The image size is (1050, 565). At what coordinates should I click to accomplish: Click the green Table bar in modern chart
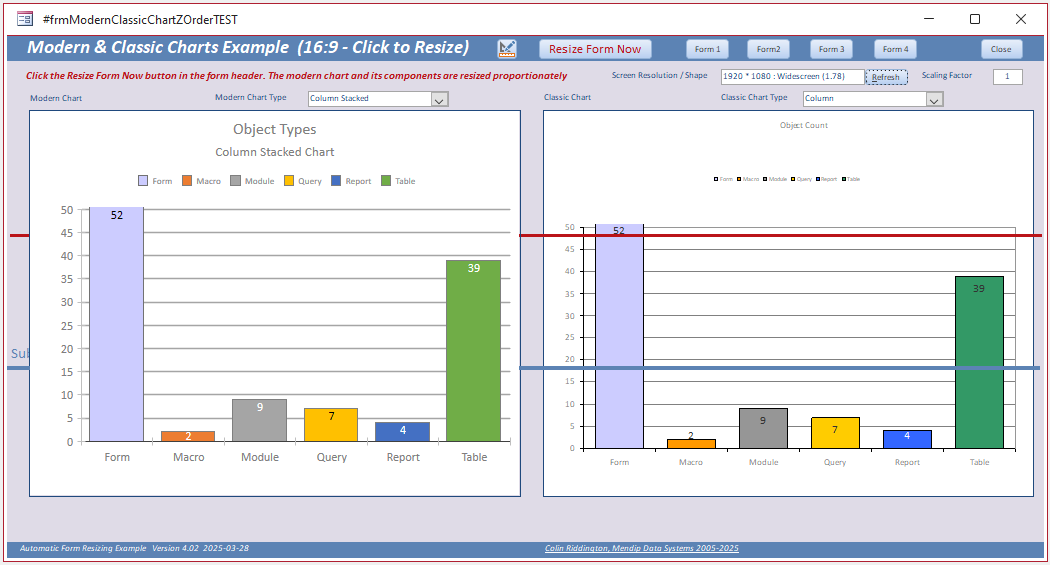pyautogui.click(x=473, y=351)
